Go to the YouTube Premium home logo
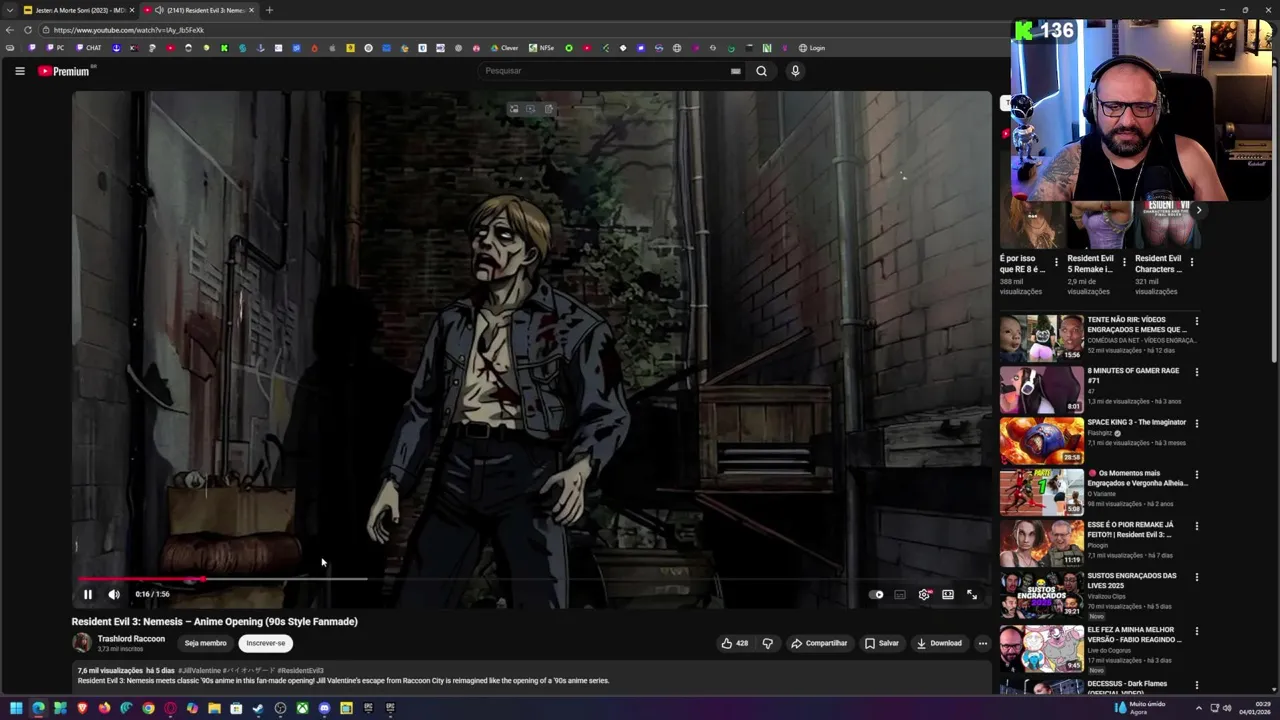The height and width of the screenshot is (720, 1280). [x=65, y=71]
